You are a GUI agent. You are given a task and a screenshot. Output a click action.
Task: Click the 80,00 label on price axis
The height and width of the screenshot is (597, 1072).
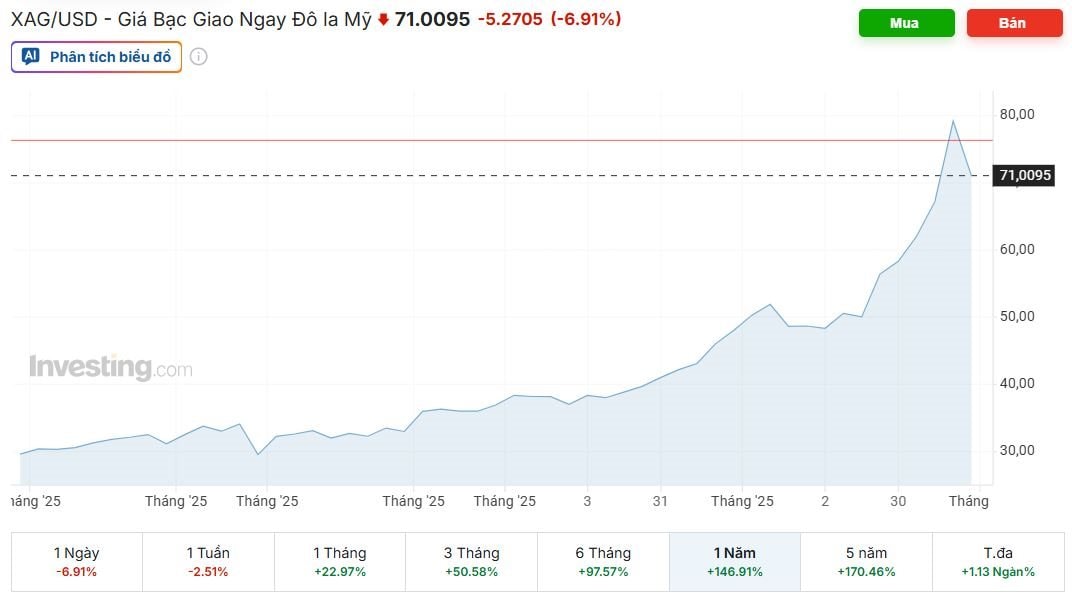tap(1016, 114)
